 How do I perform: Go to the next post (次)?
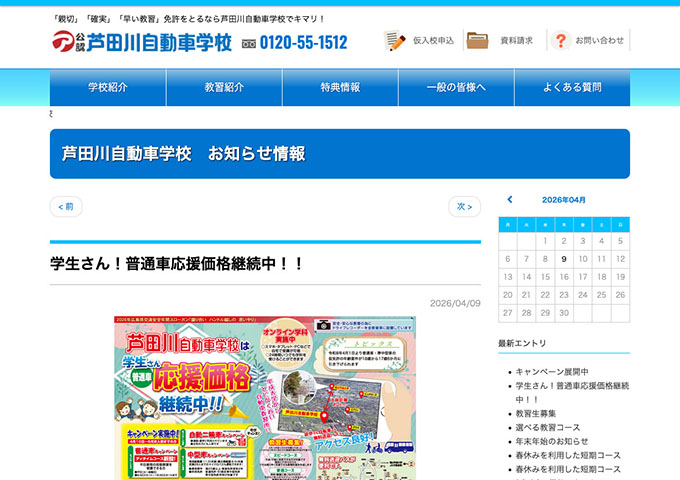tap(464, 206)
